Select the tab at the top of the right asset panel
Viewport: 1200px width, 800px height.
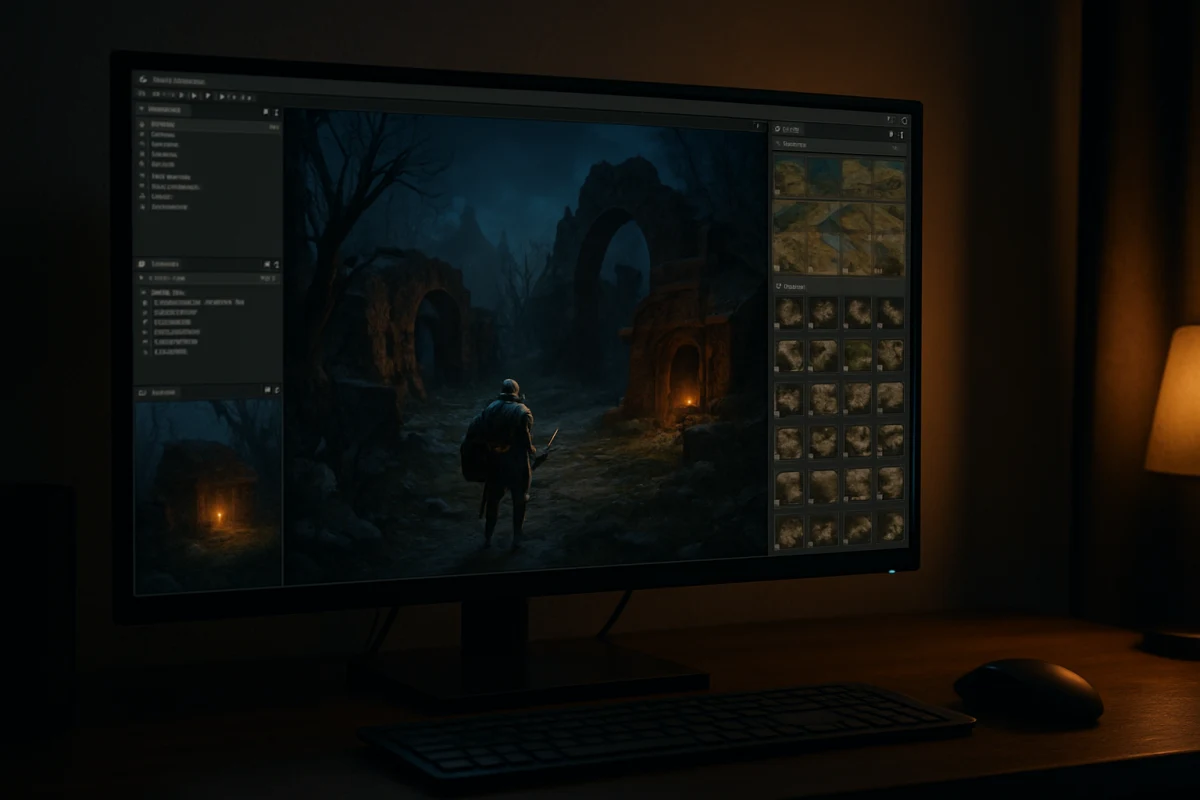790,129
